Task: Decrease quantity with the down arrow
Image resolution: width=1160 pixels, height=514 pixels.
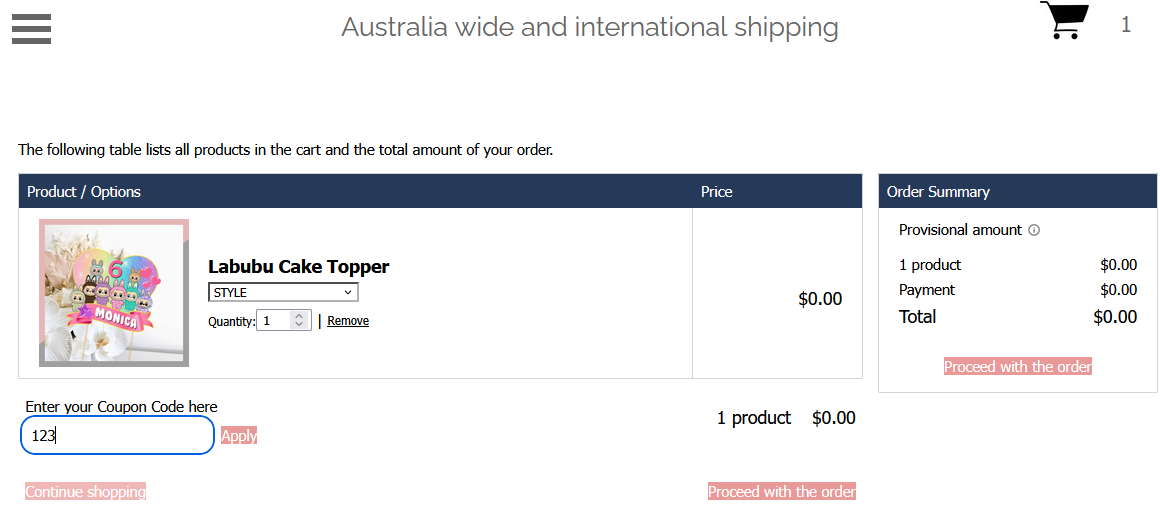Action: (x=298, y=325)
